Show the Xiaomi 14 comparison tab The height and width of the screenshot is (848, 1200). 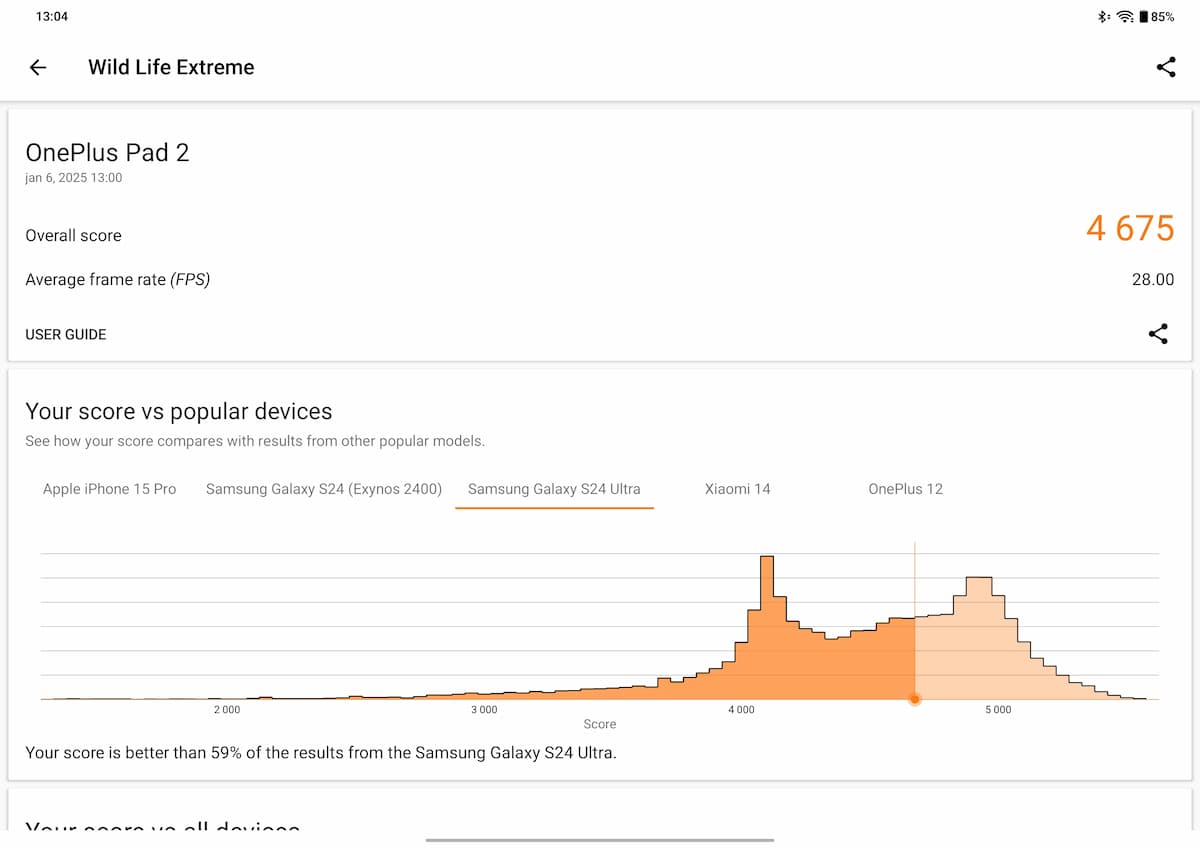click(x=737, y=489)
